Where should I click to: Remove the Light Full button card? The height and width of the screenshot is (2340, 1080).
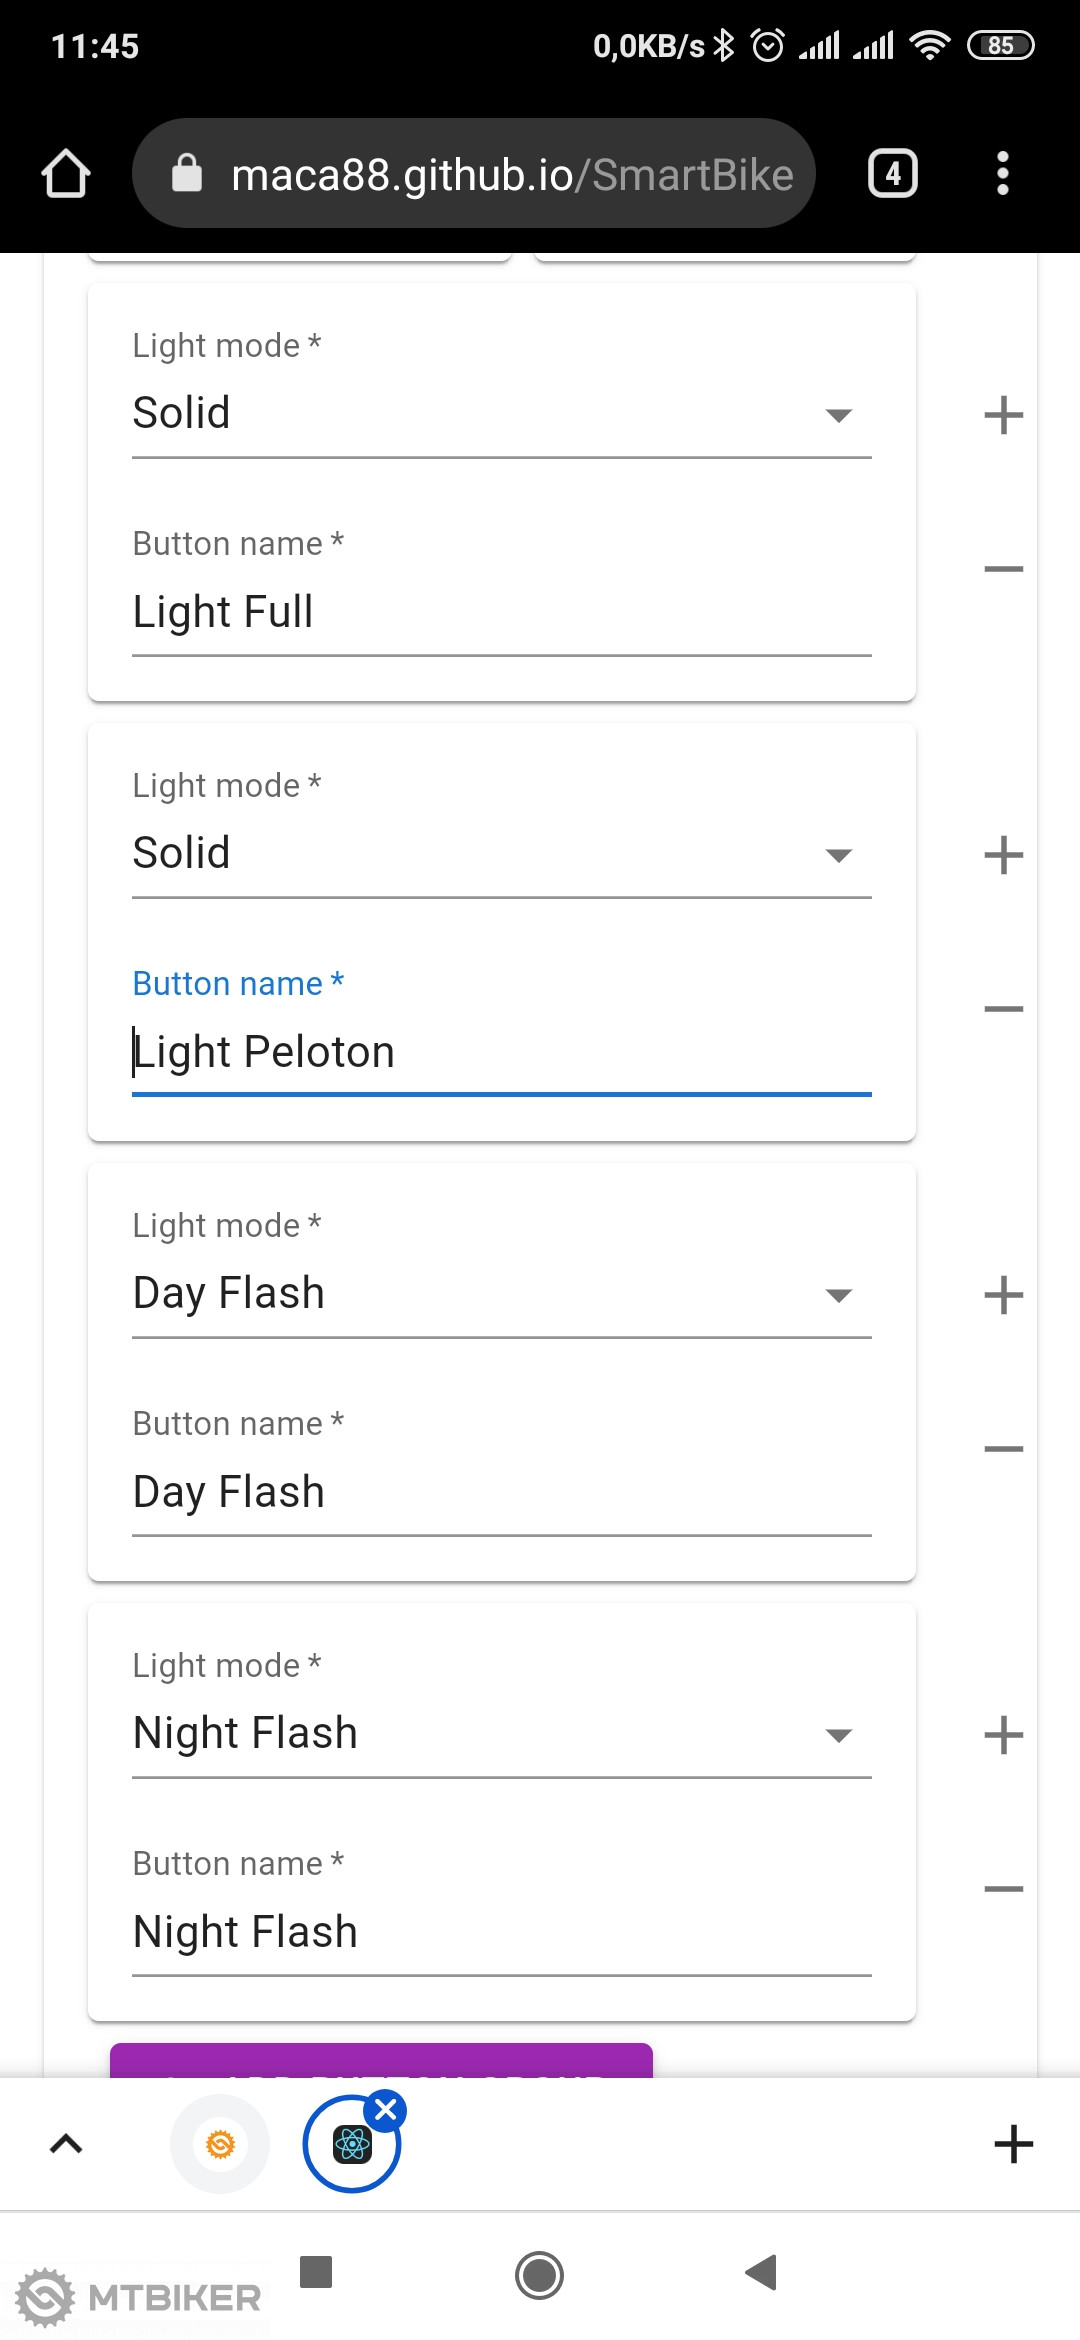tap(1003, 569)
